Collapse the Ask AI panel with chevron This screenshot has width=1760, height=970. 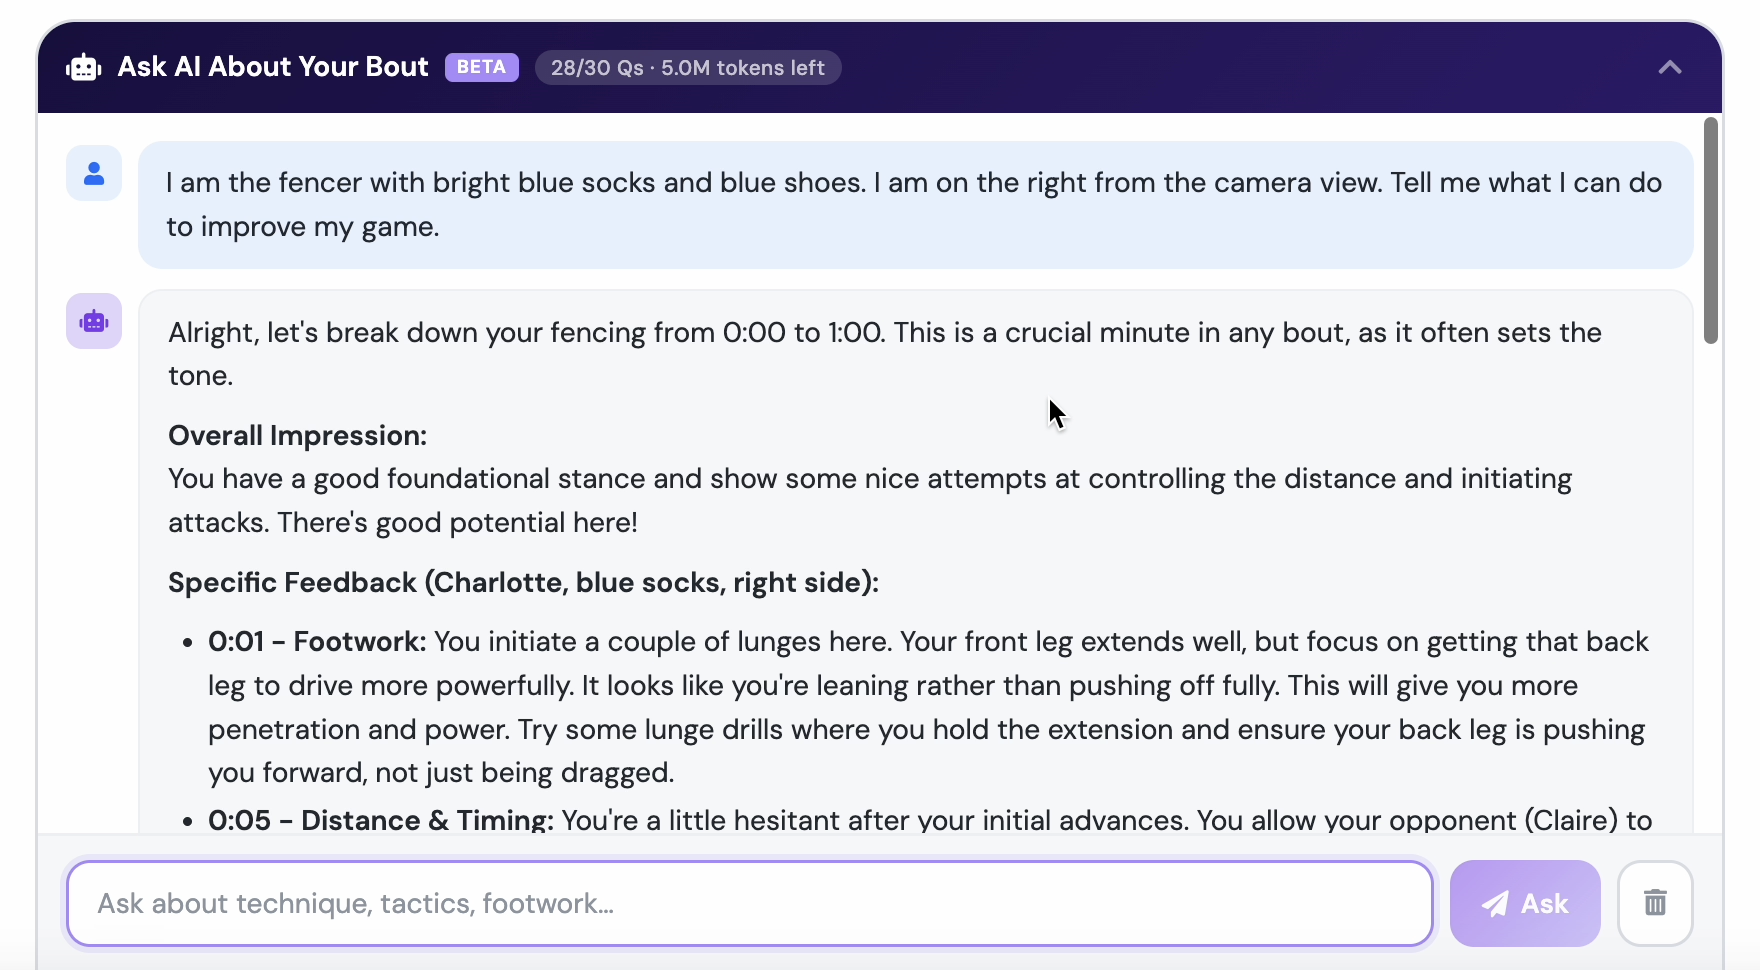1669,68
